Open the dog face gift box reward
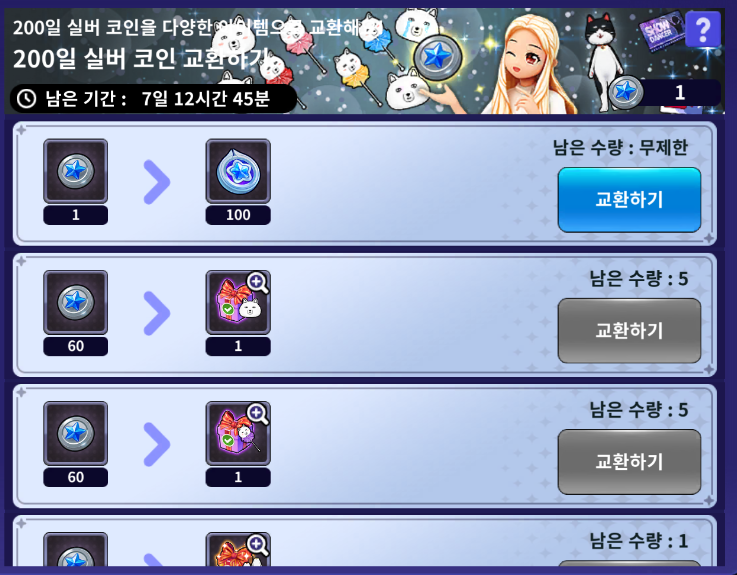This screenshot has height=575, width=737. 238,302
